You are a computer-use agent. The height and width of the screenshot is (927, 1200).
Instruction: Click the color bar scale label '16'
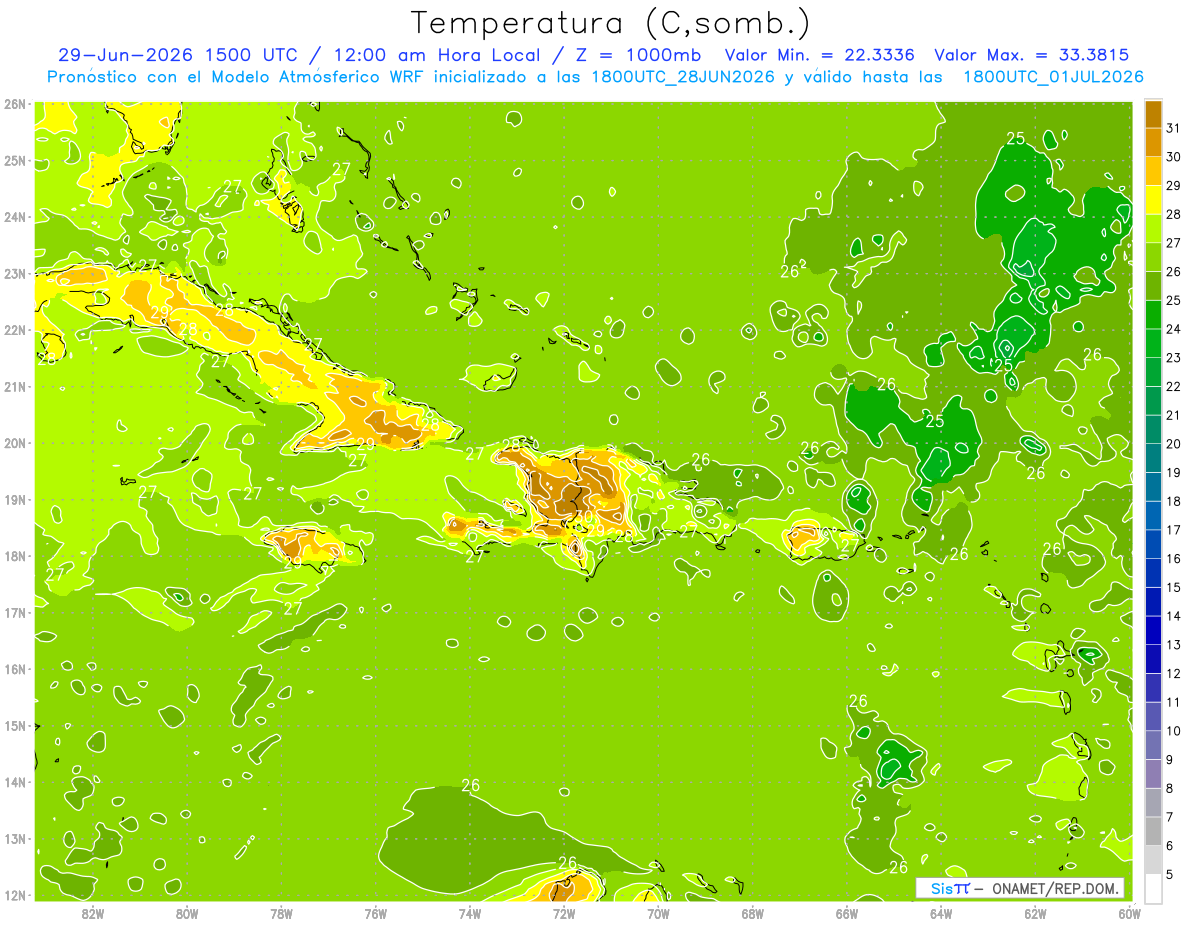pos(1174,558)
